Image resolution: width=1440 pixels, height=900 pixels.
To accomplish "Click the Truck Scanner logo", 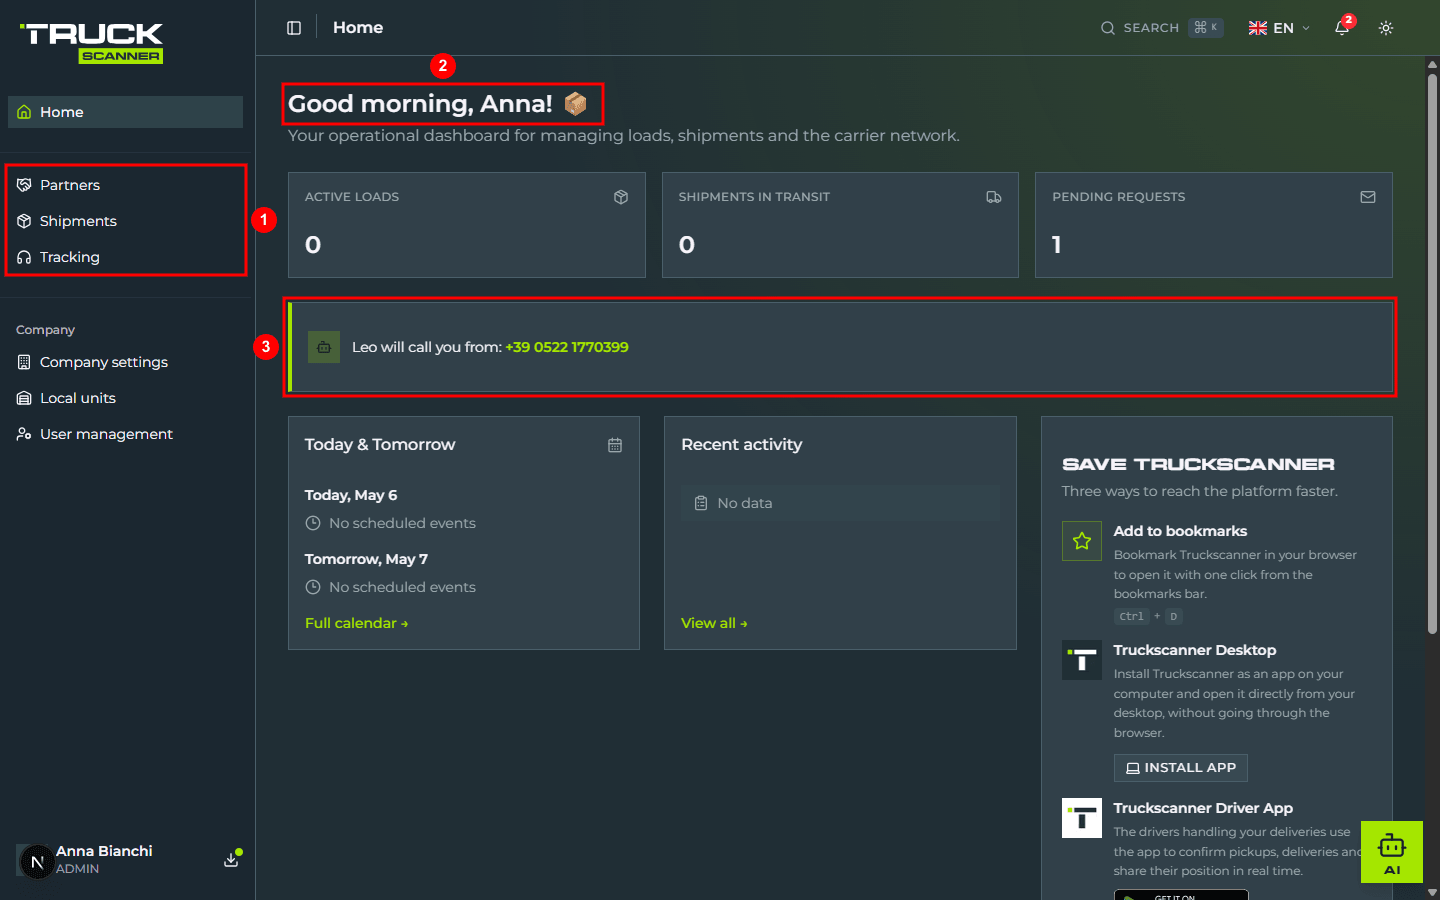I will 92,43.
